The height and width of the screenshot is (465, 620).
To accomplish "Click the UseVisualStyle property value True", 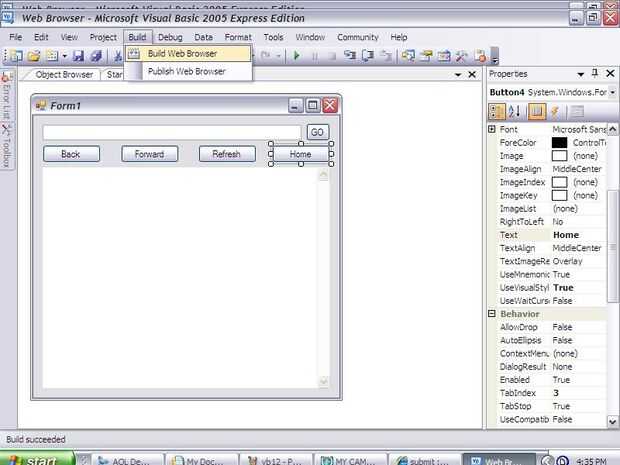I will point(563,287).
